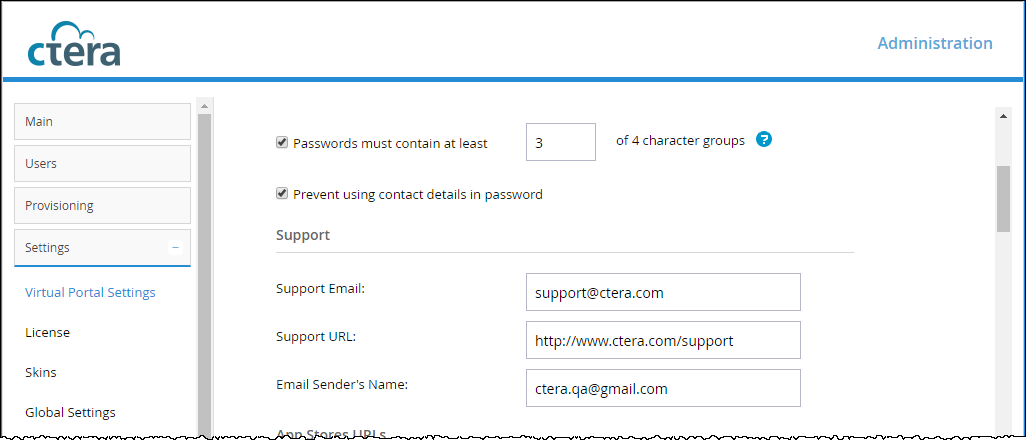This screenshot has width=1026, height=442.
Task: Click the Support URL field
Action: coord(663,340)
